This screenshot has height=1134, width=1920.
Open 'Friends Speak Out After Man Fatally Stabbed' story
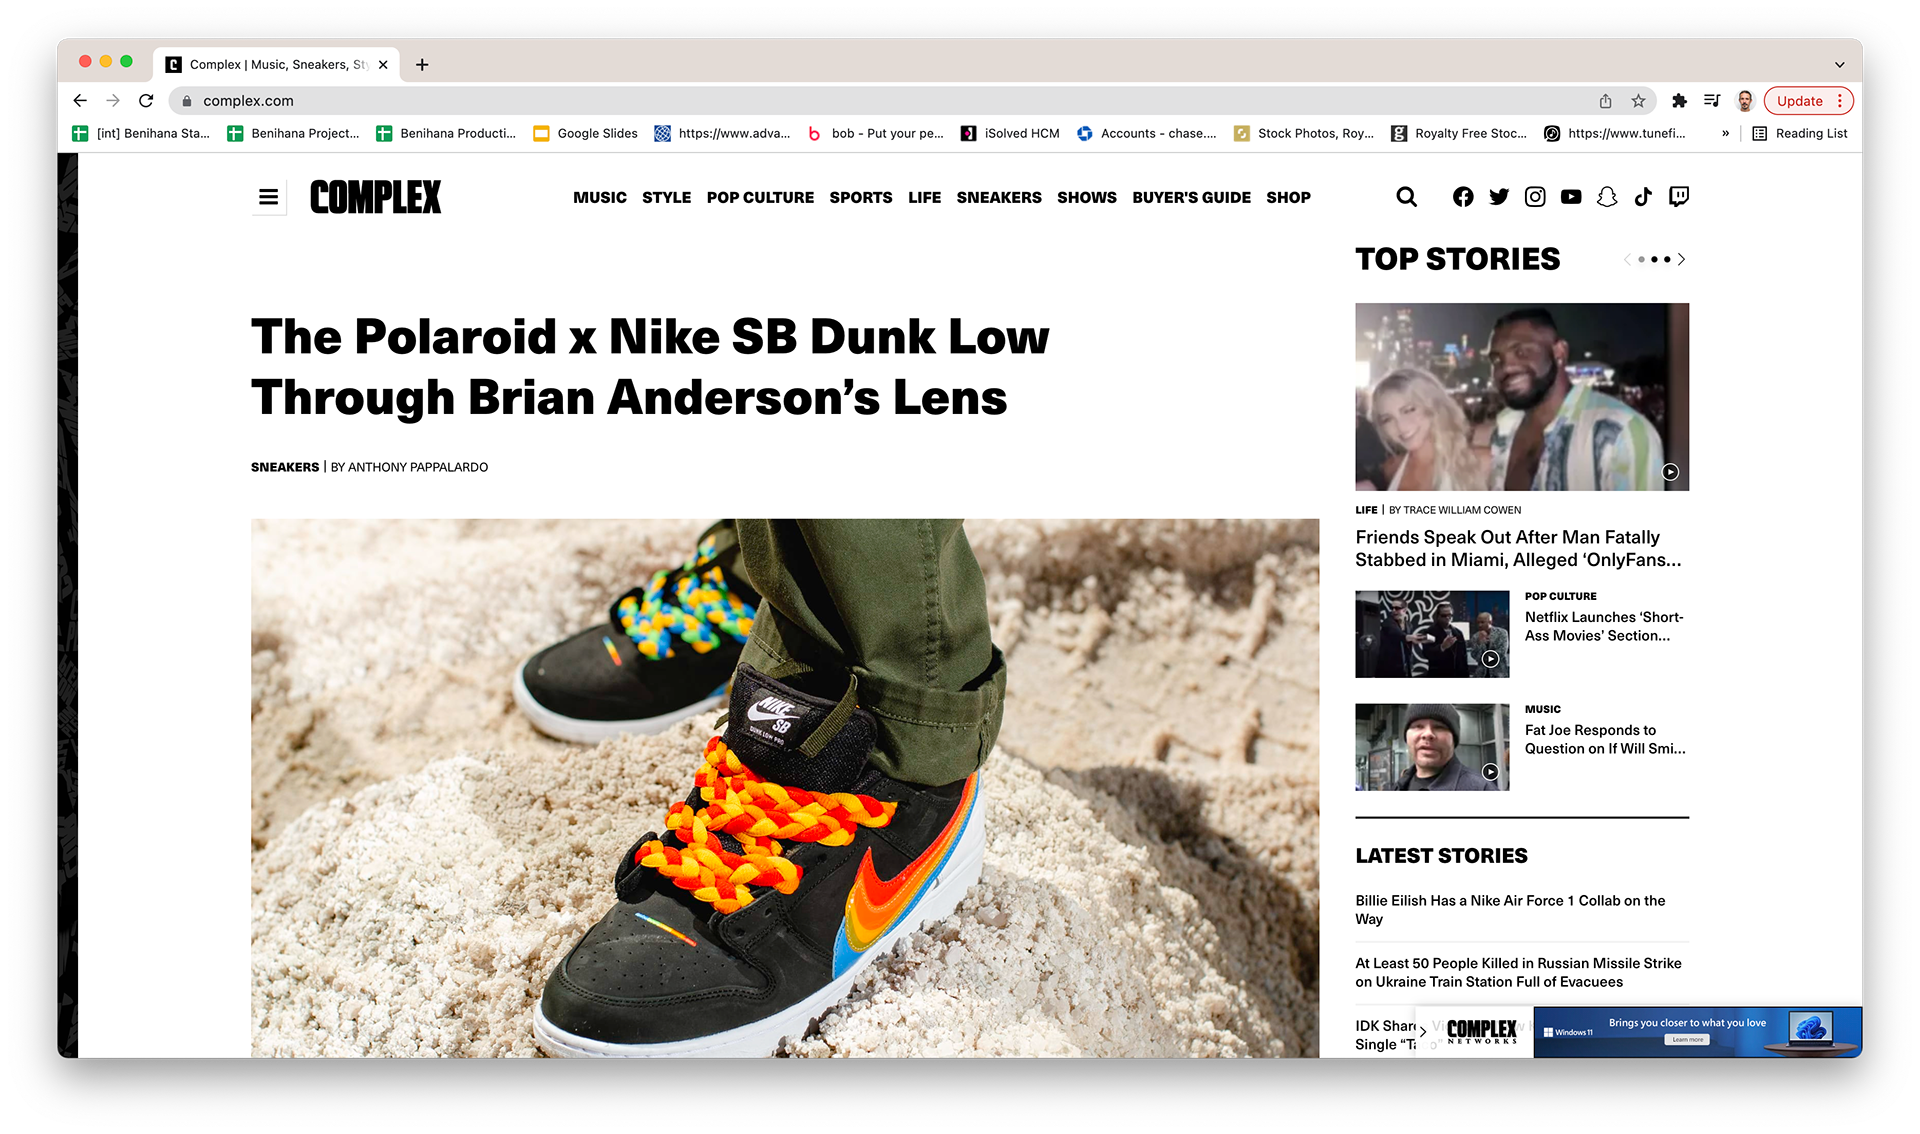point(1518,548)
